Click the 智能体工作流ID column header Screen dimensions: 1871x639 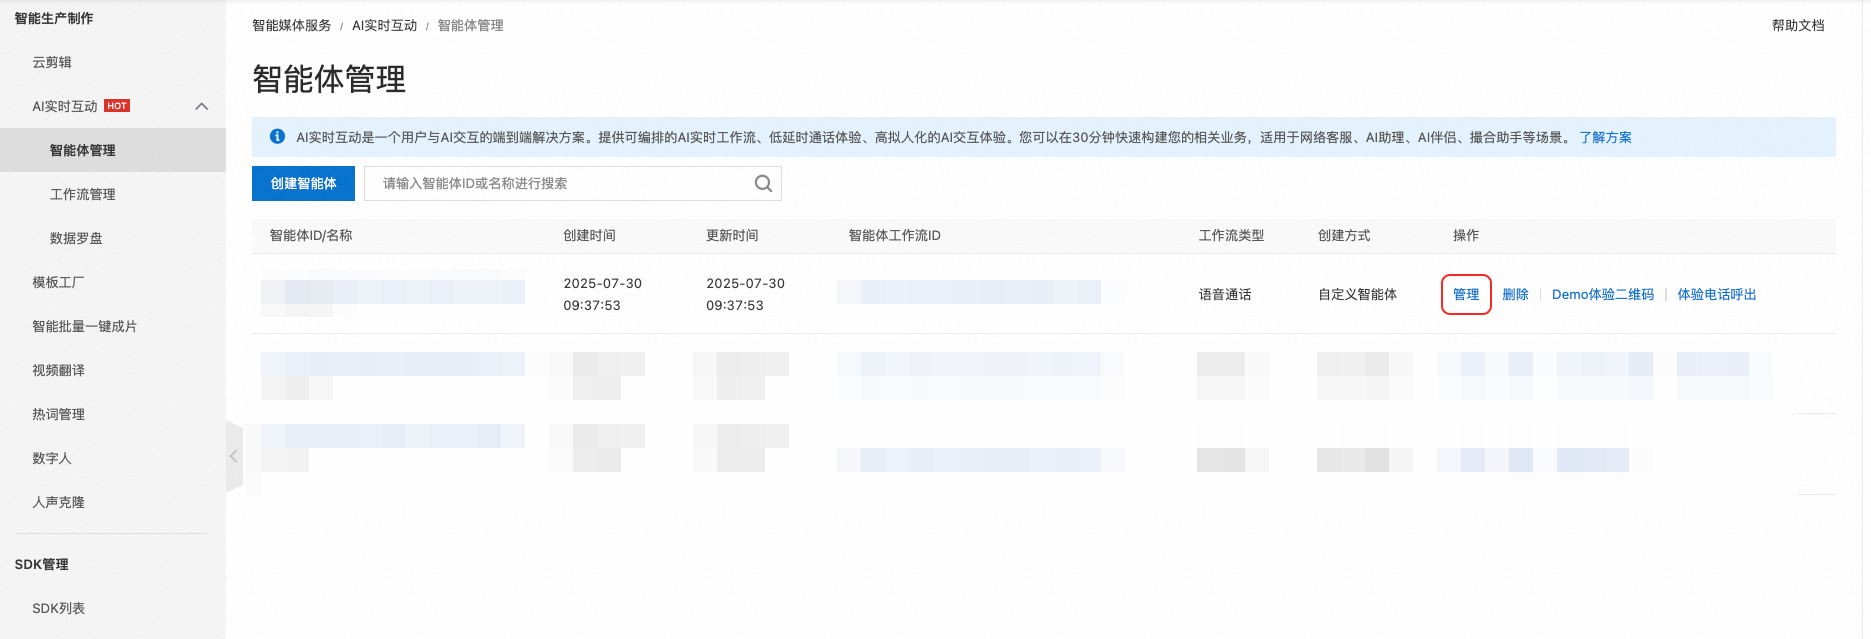click(x=894, y=235)
